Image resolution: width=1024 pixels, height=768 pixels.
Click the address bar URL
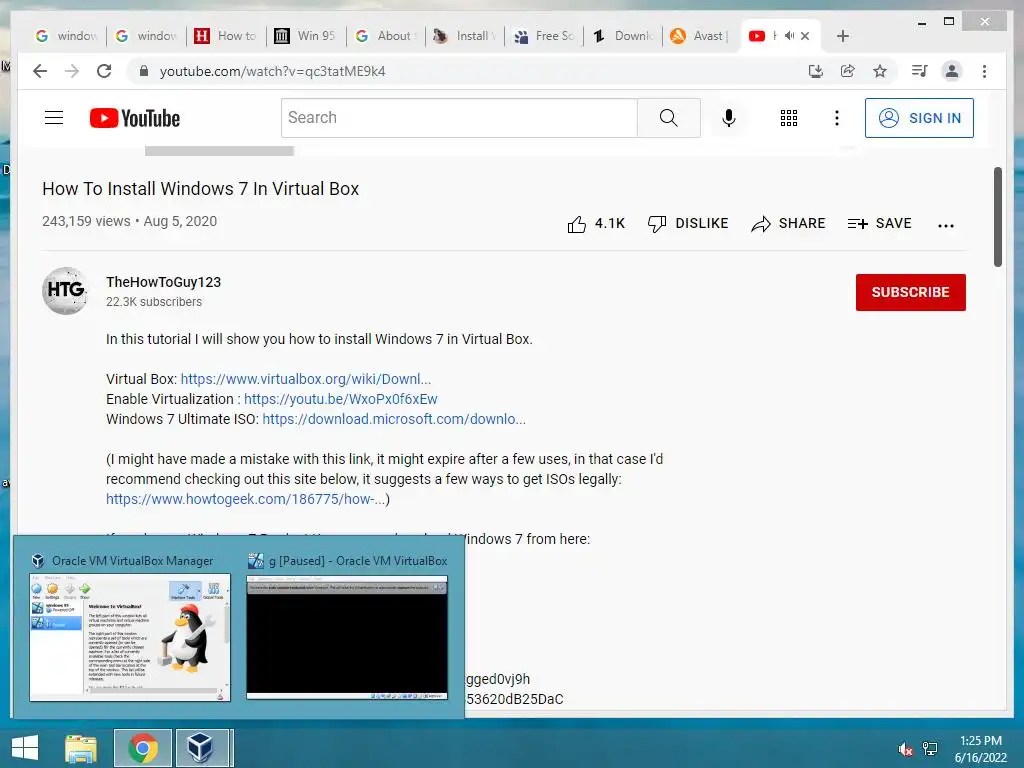(x=272, y=71)
